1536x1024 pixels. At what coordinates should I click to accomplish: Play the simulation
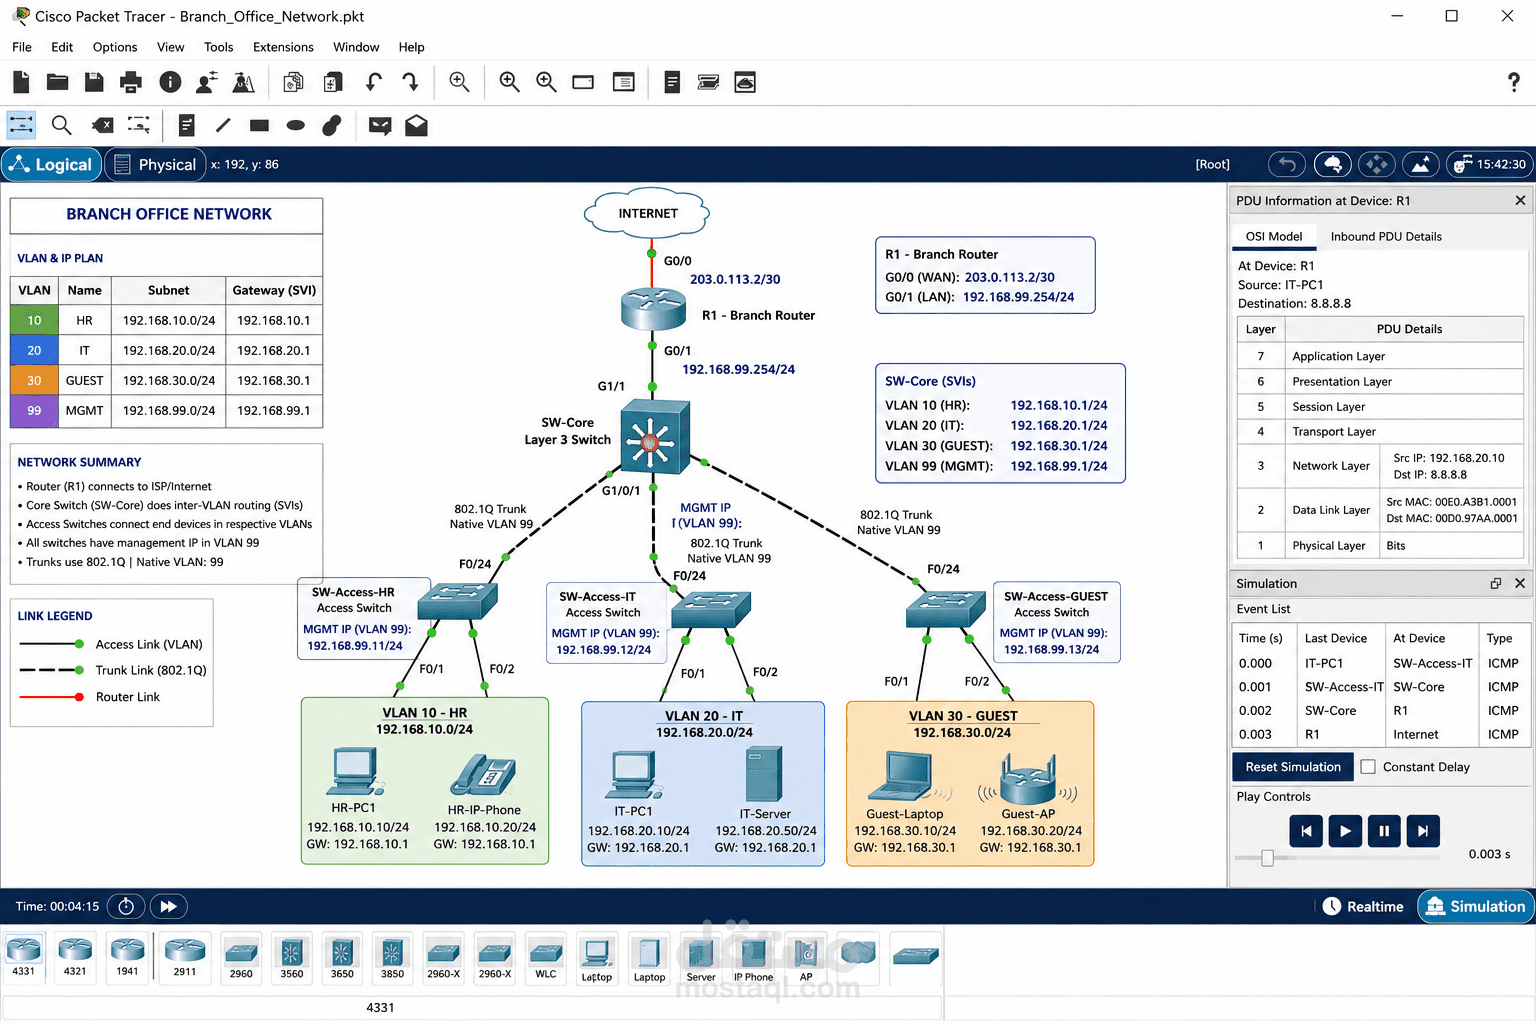tap(1345, 830)
